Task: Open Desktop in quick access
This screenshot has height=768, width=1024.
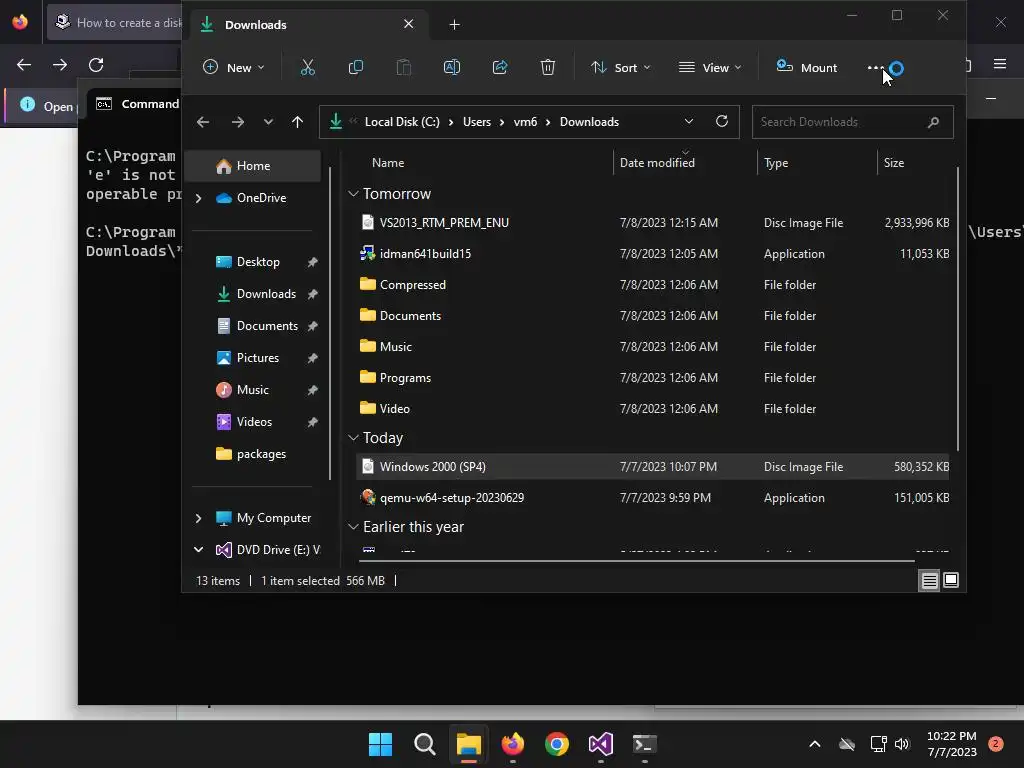Action: click(258, 262)
